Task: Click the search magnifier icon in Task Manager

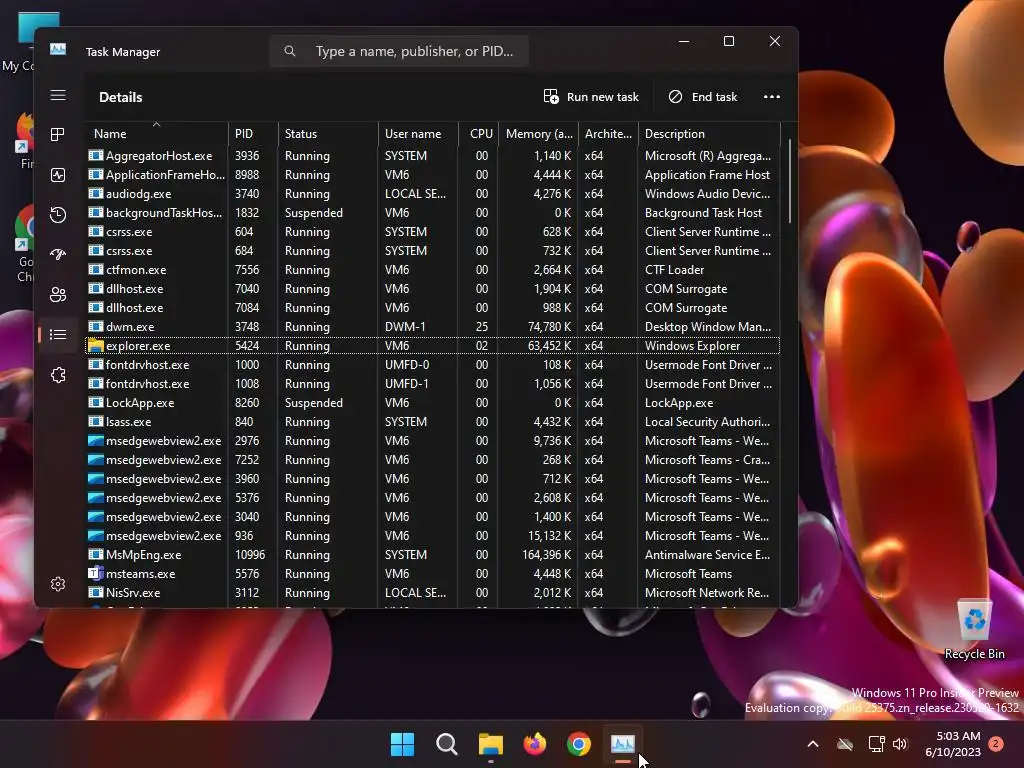Action: tap(290, 51)
